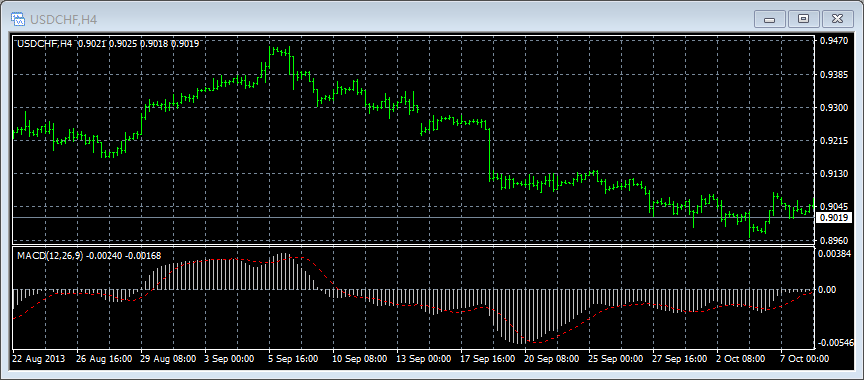This screenshot has width=864, height=380.
Task: Click the 5 Sep 16:00 time marker
Action: coord(293,359)
